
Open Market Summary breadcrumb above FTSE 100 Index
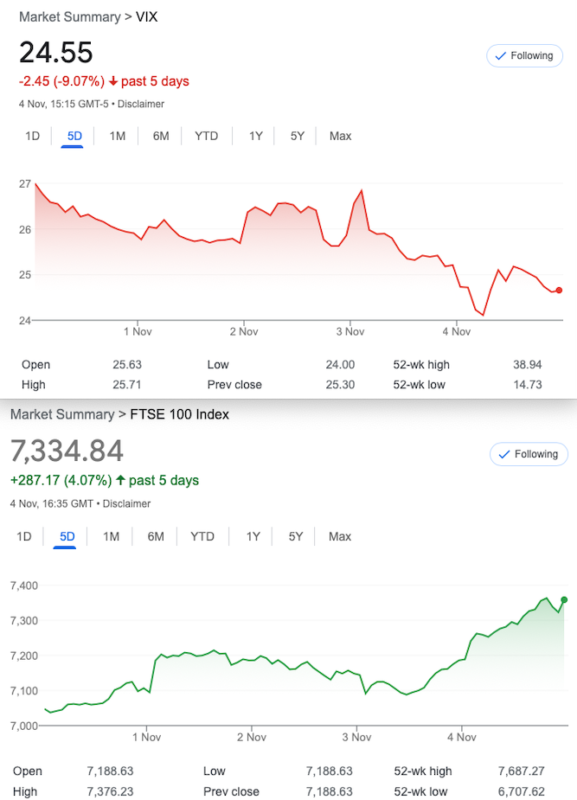click(x=62, y=414)
